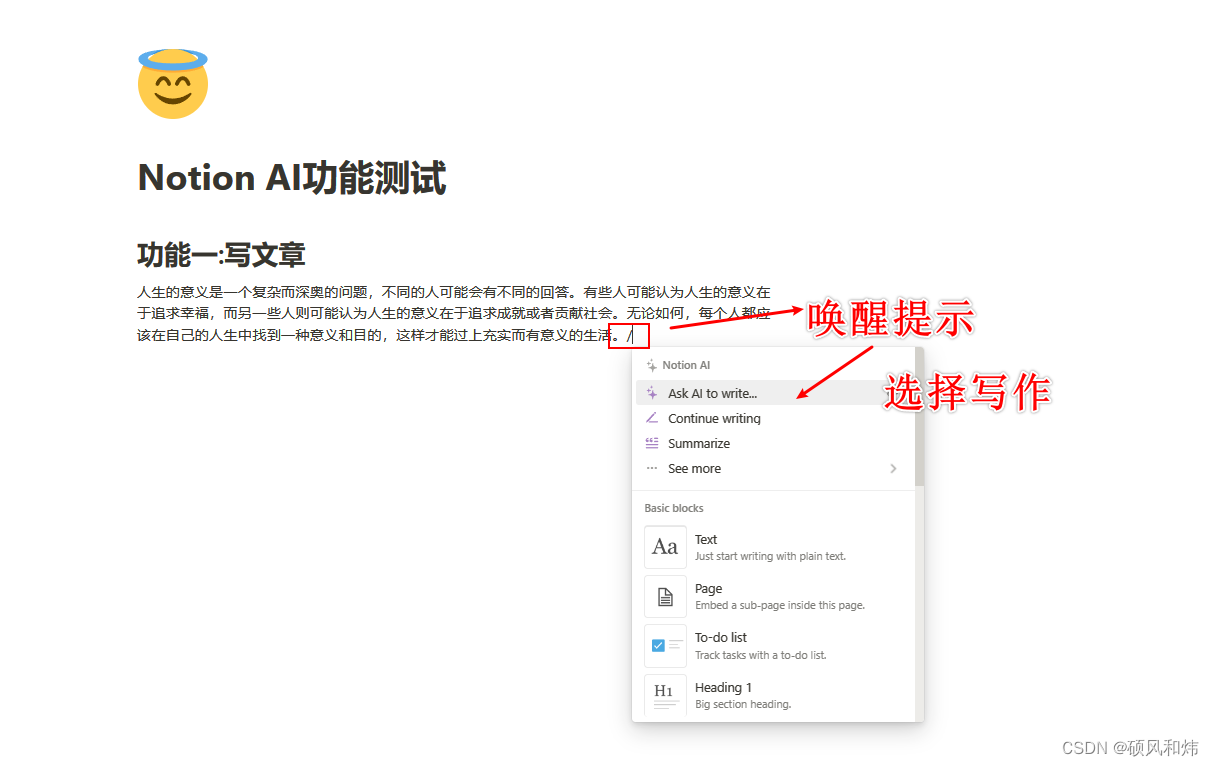Click the sparkle icon beside Ask AI to write
Screen dimensions: 1214x766
coord(652,393)
